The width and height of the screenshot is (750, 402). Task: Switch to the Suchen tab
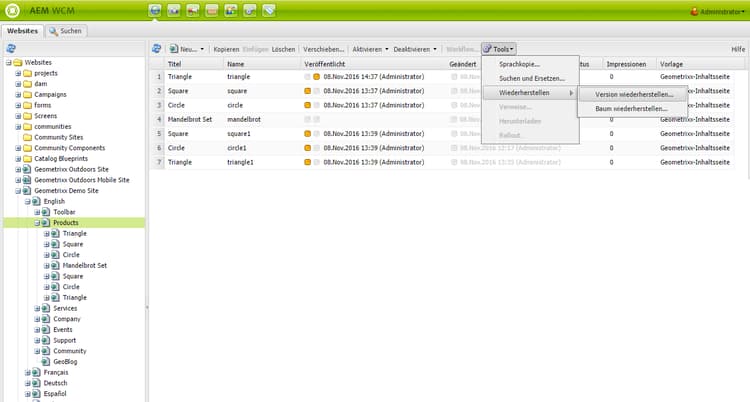pos(66,31)
